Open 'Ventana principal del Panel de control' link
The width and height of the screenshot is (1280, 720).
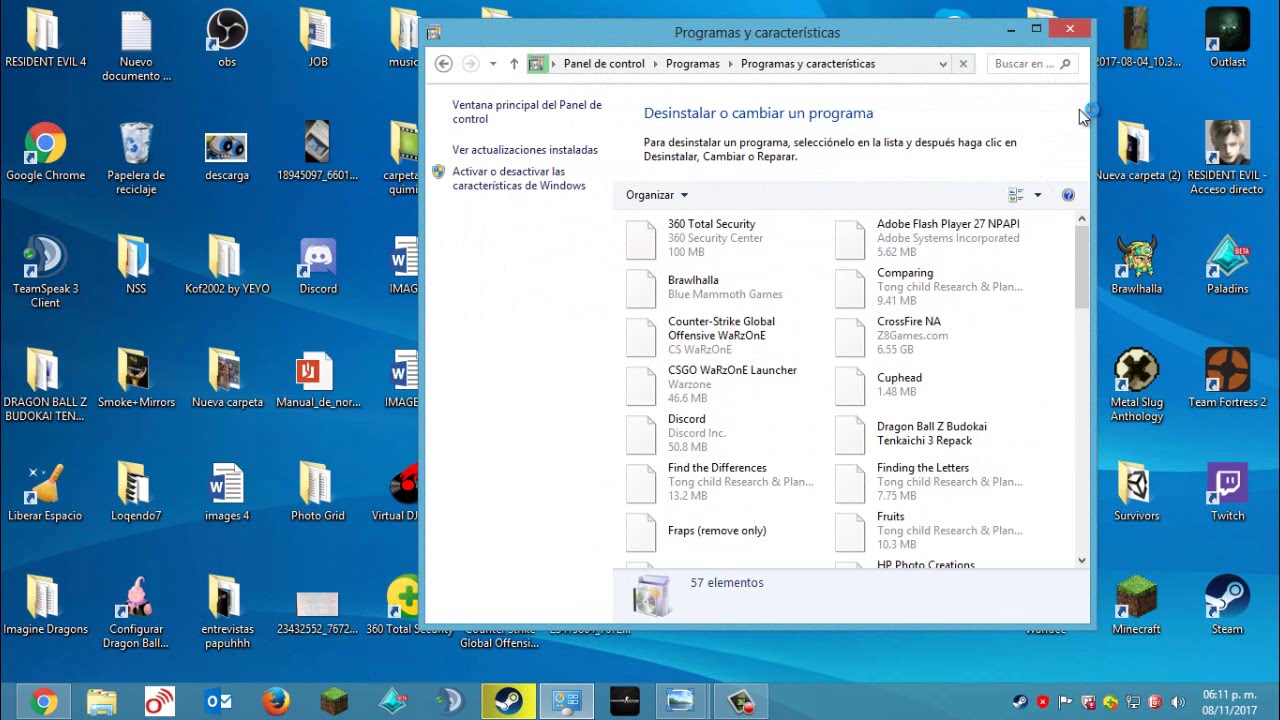[527, 112]
